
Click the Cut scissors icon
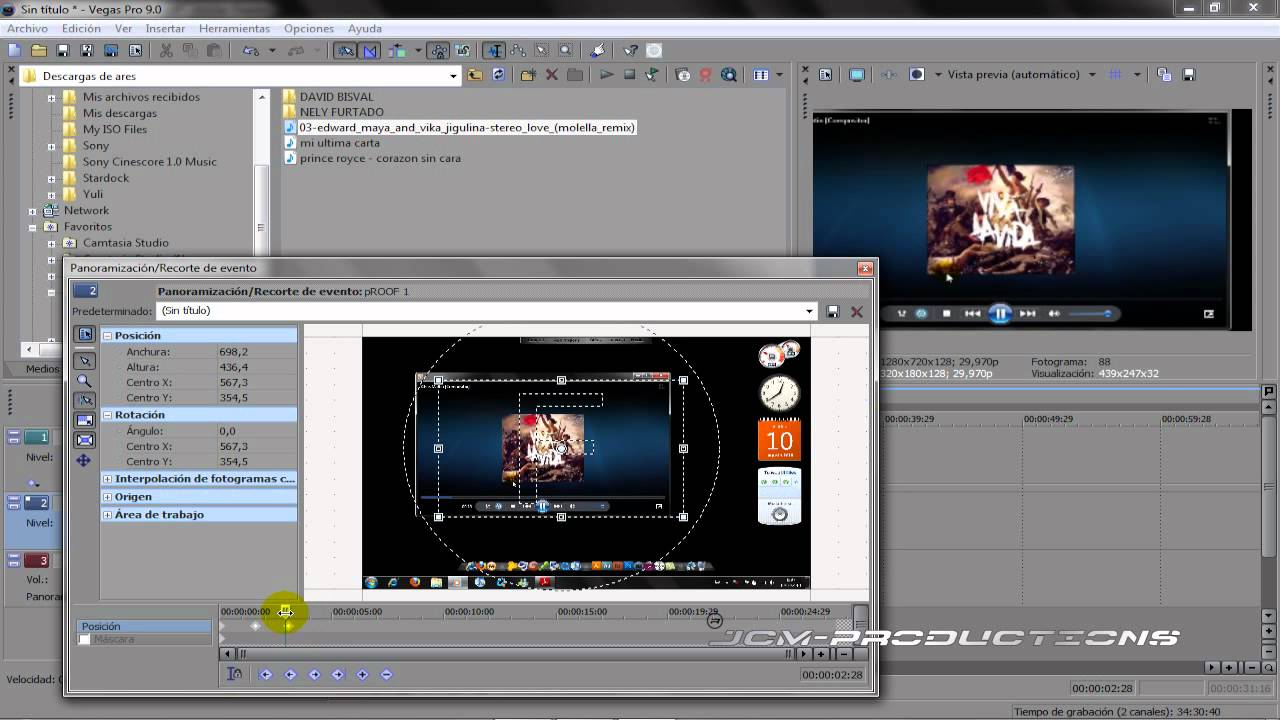pos(166,50)
